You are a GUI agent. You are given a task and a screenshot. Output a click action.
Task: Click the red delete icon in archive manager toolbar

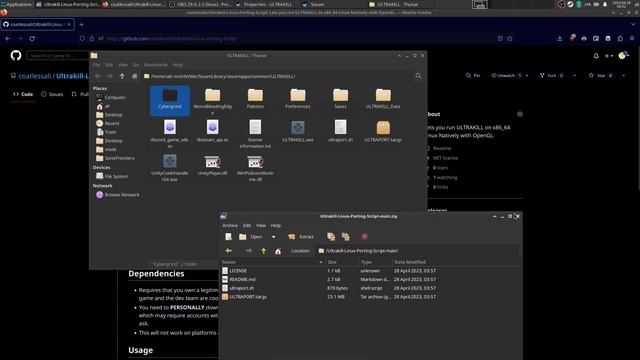tap(364, 237)
